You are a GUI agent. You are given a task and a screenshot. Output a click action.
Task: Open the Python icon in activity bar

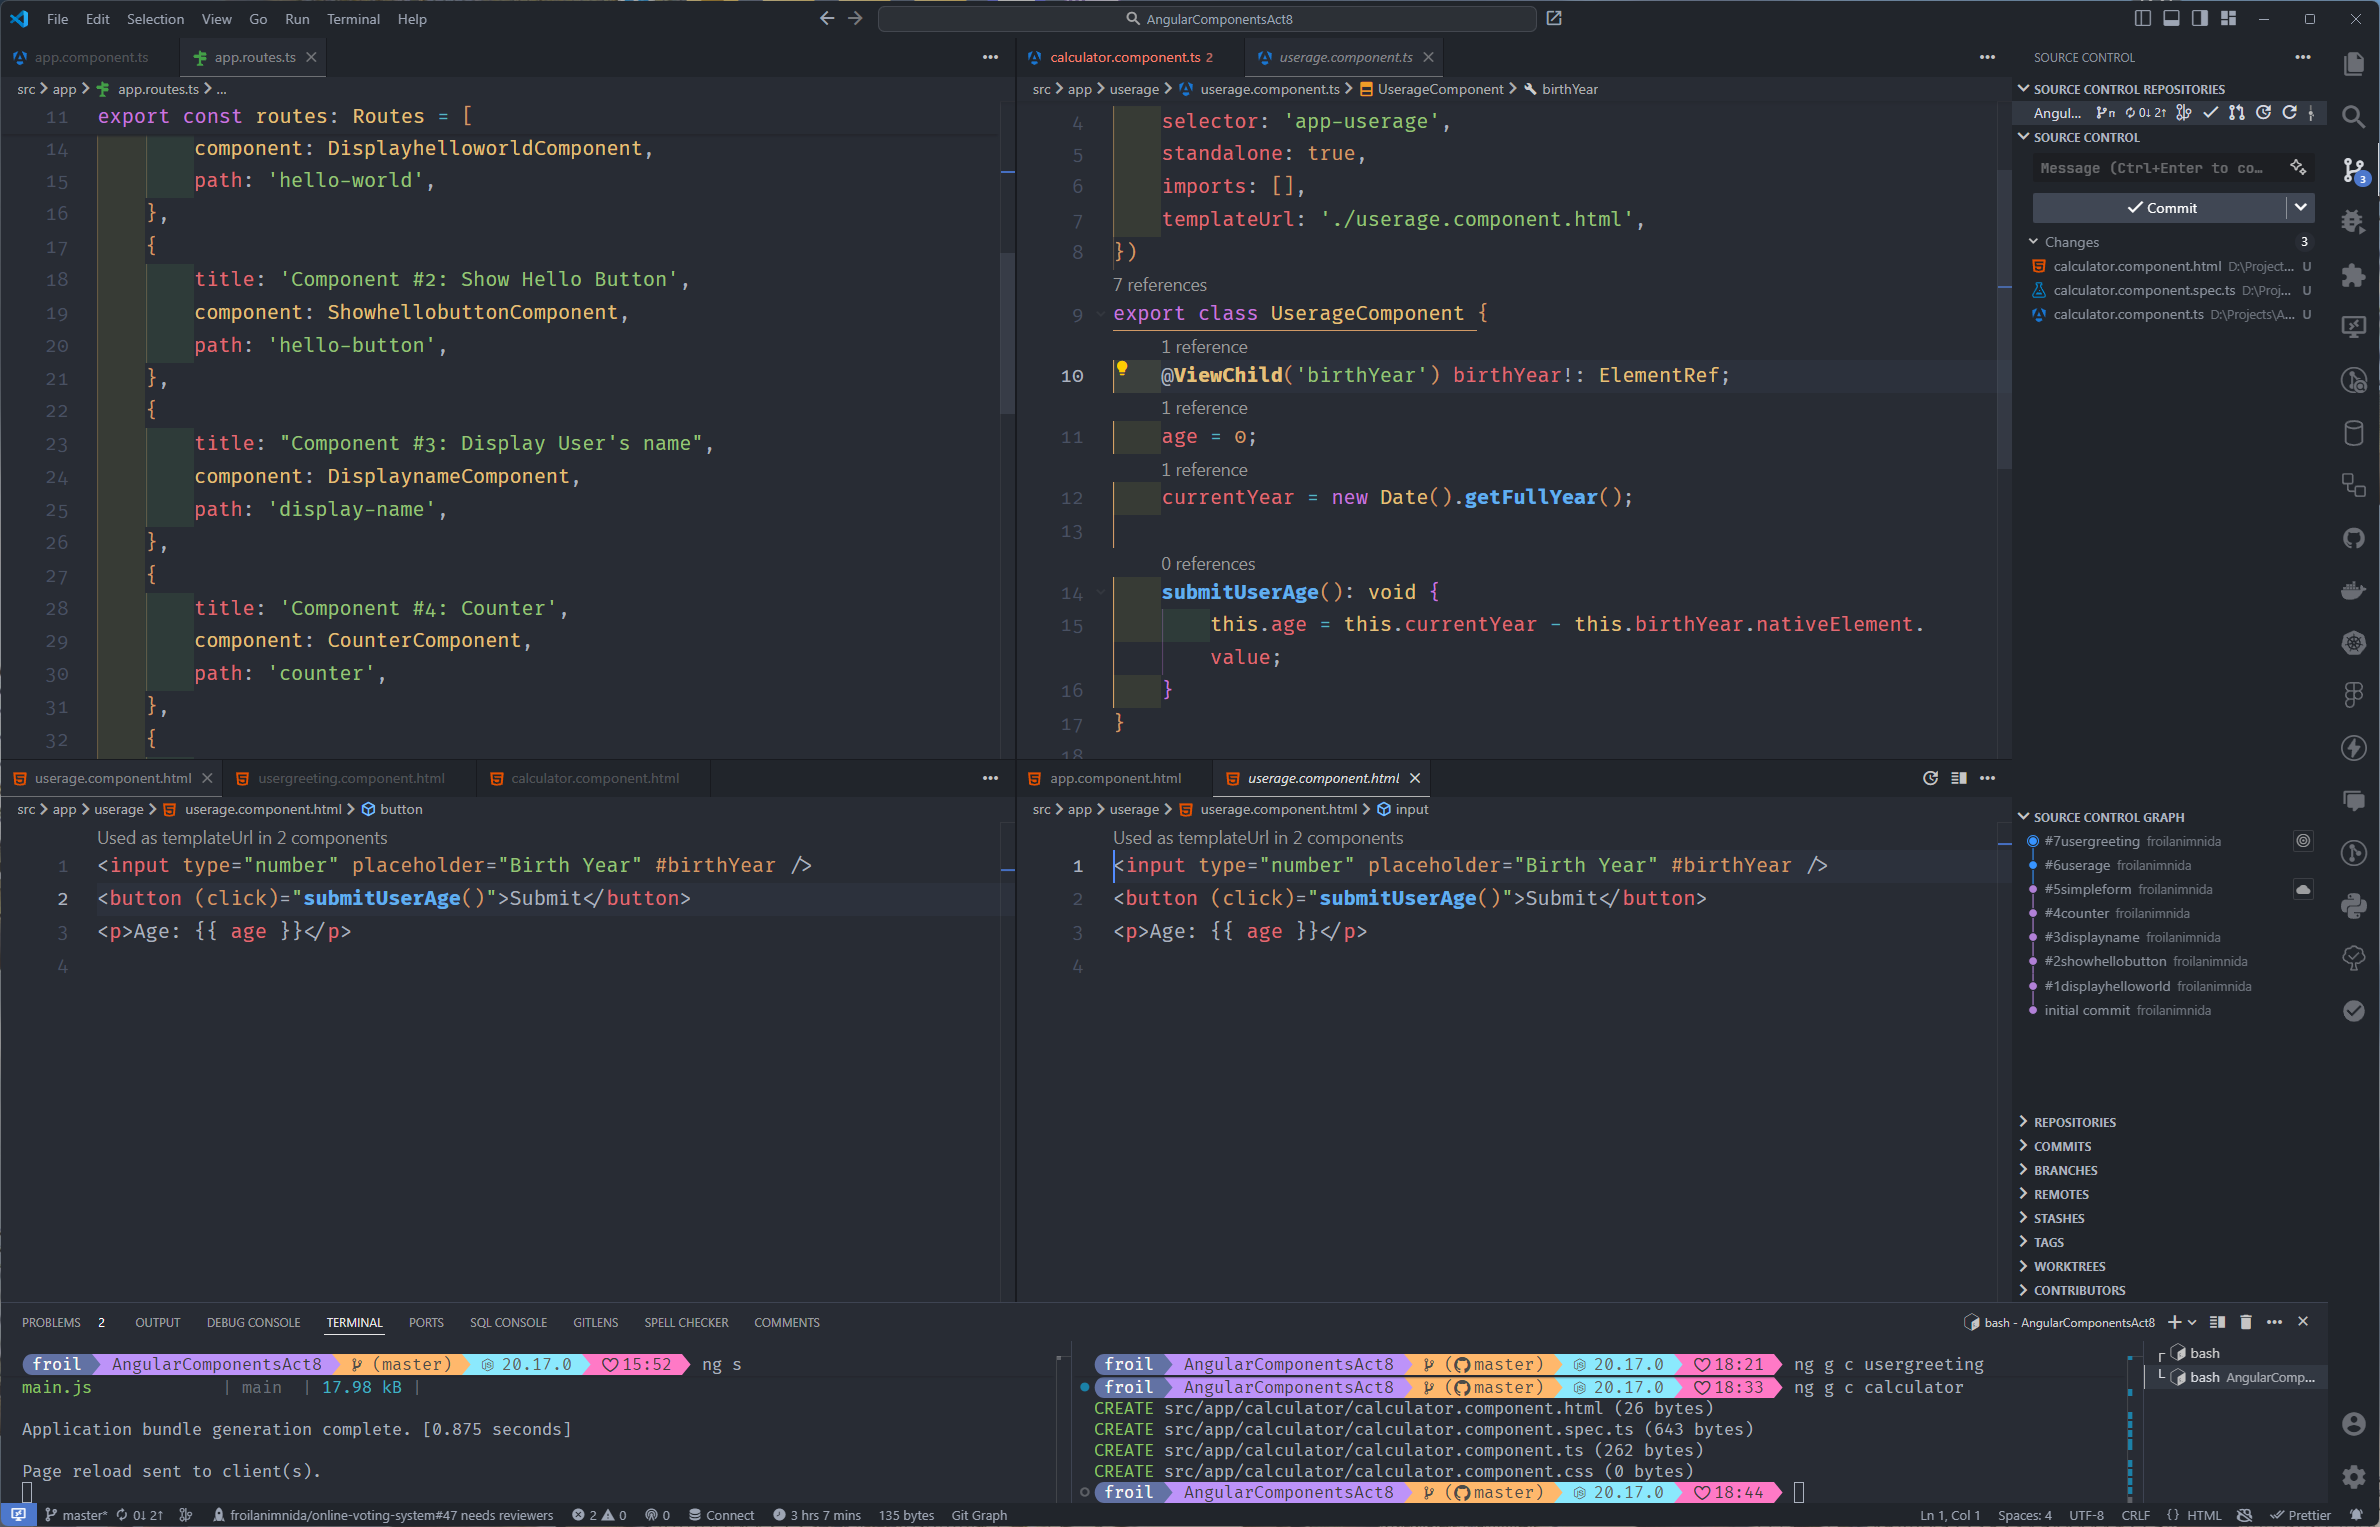click(x=2353, y=906)
